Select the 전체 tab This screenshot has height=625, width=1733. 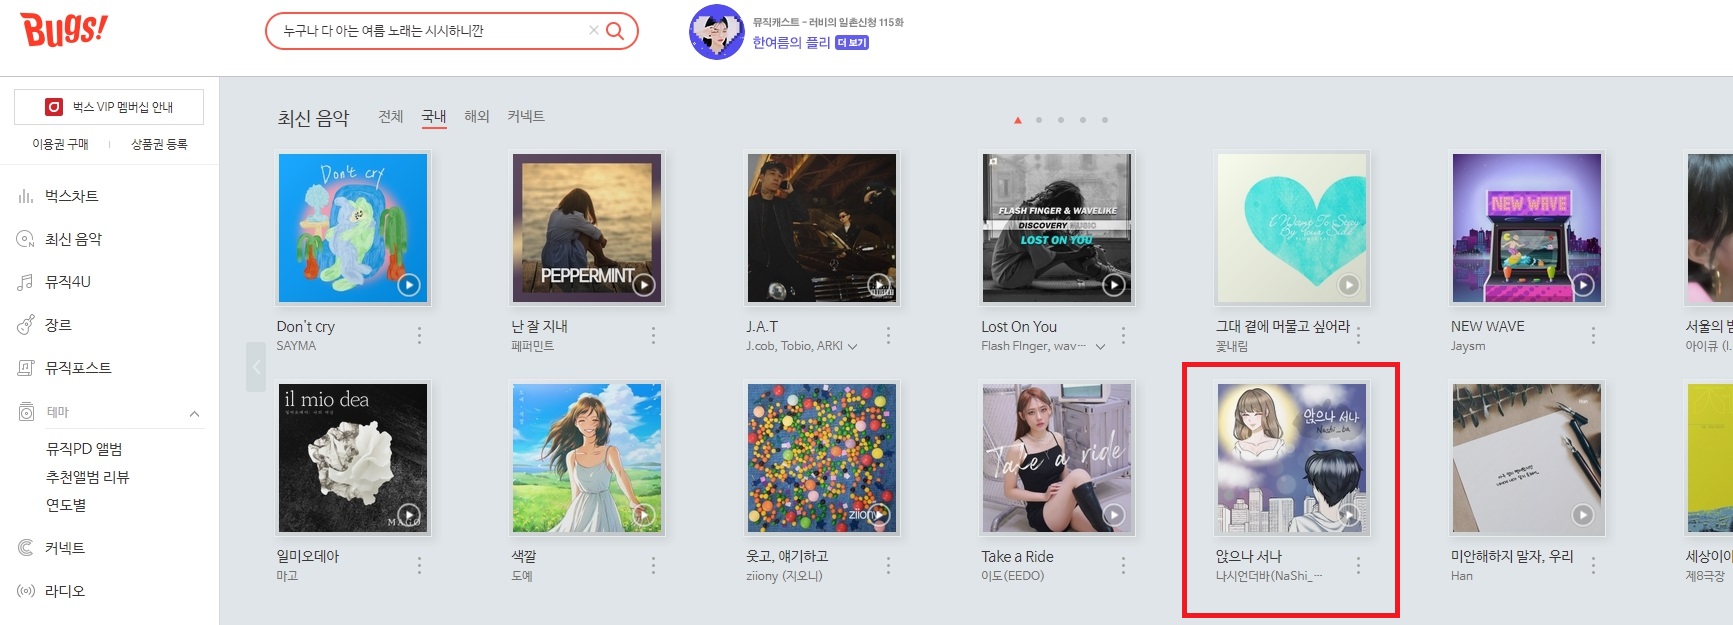391,116
